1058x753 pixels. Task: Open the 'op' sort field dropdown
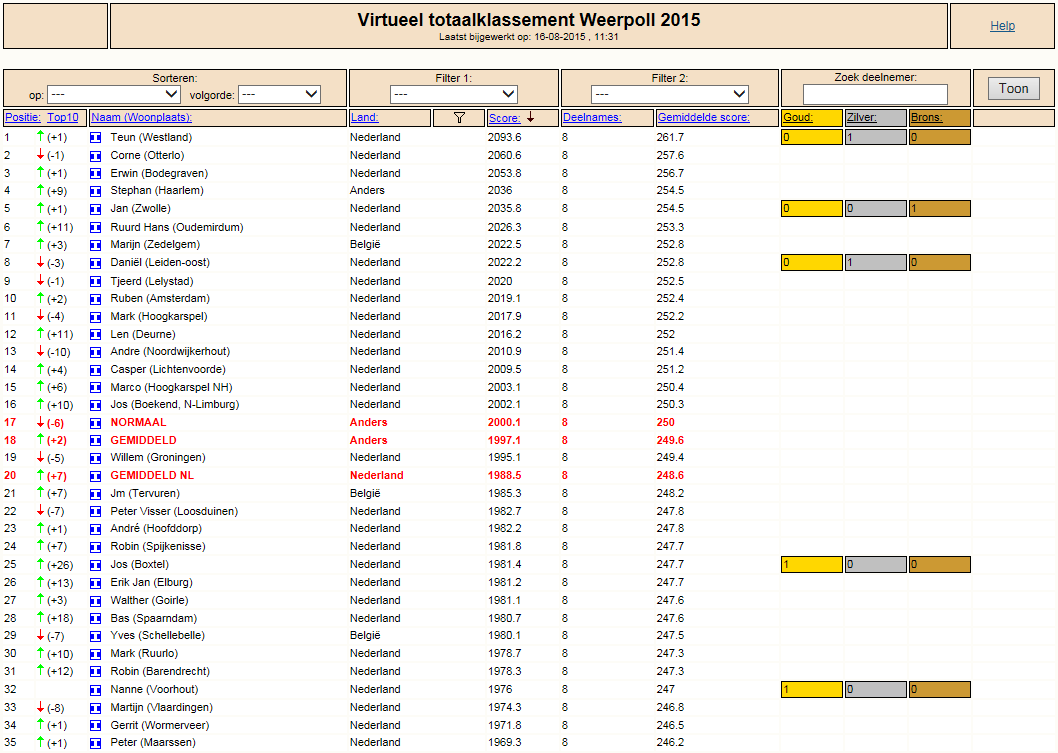(114, 94)
